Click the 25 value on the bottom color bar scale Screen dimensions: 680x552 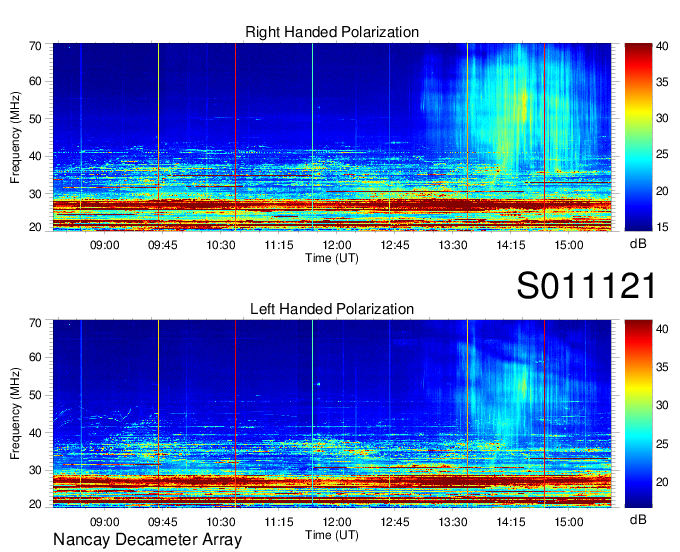click(662, 444)
